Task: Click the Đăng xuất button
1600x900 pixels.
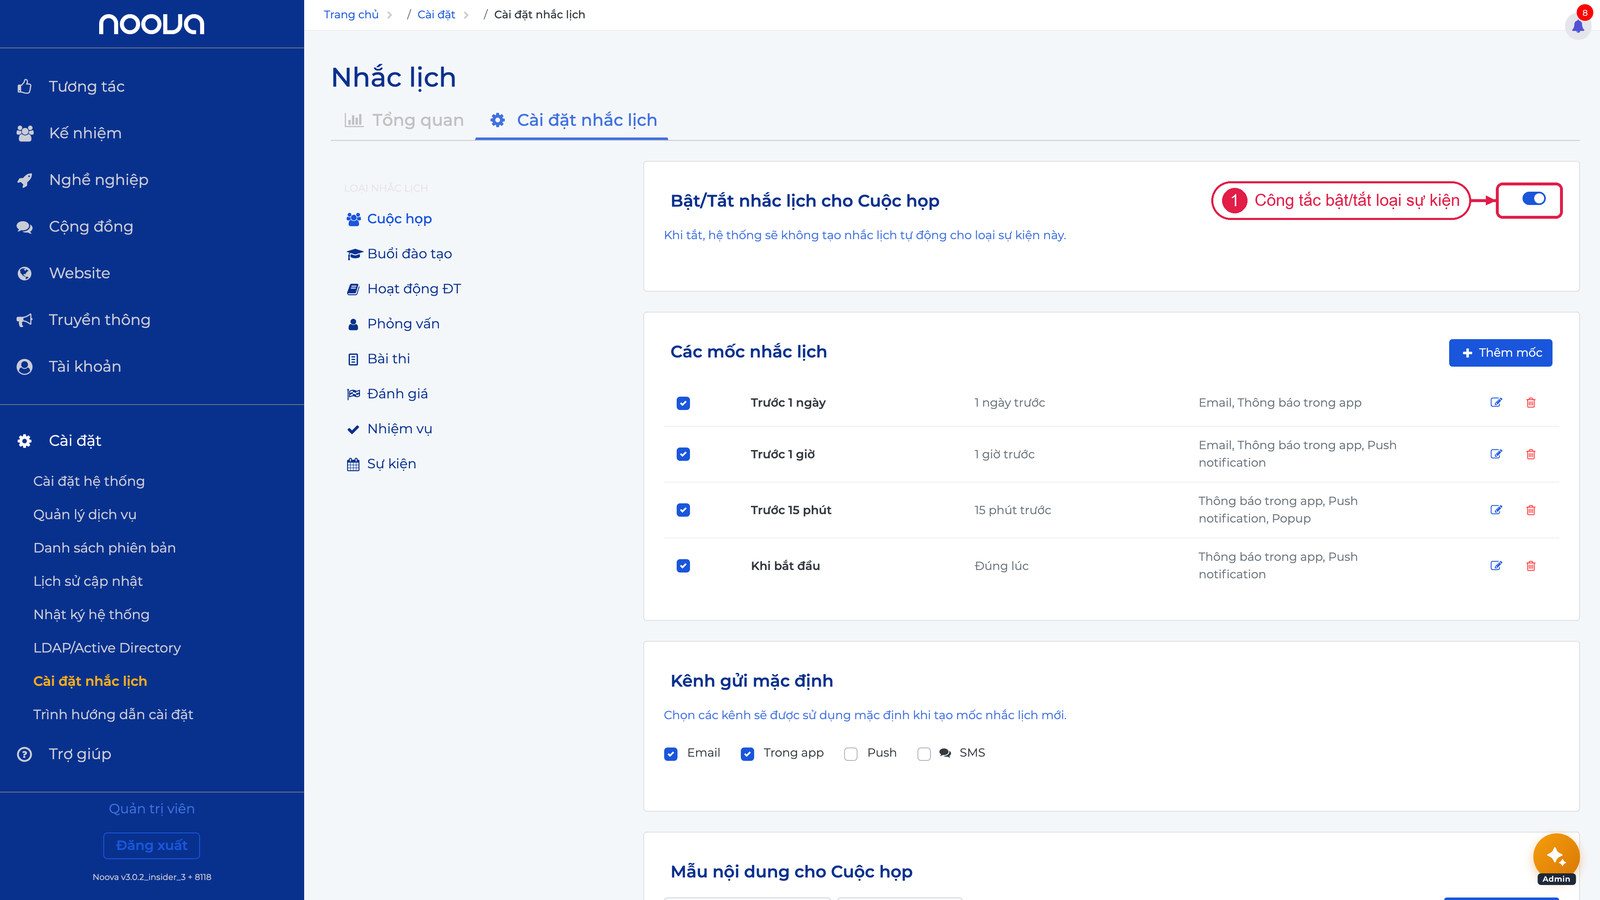Action: (152, 846)
